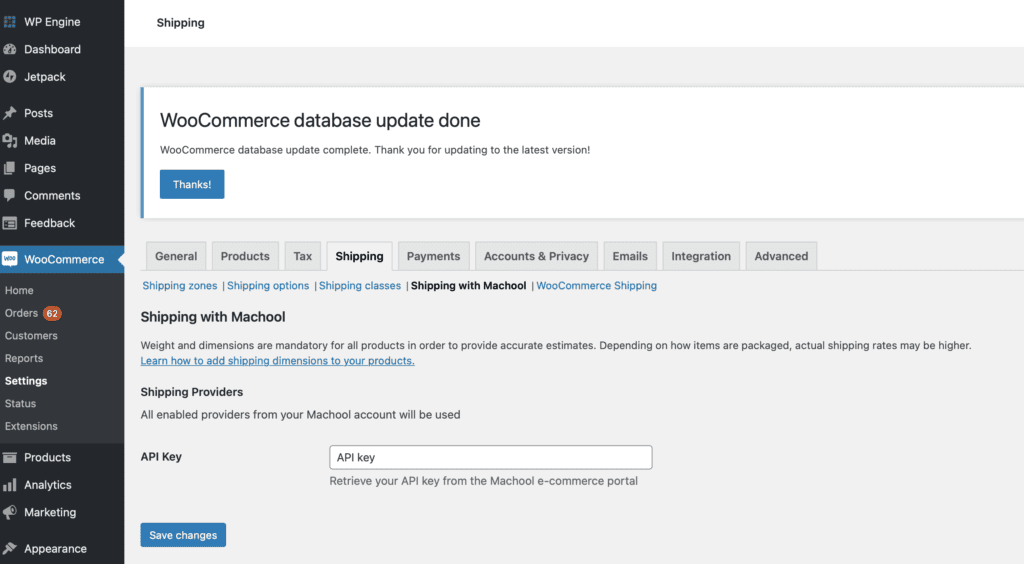Go to WooCommerce Home submenu

19,290
